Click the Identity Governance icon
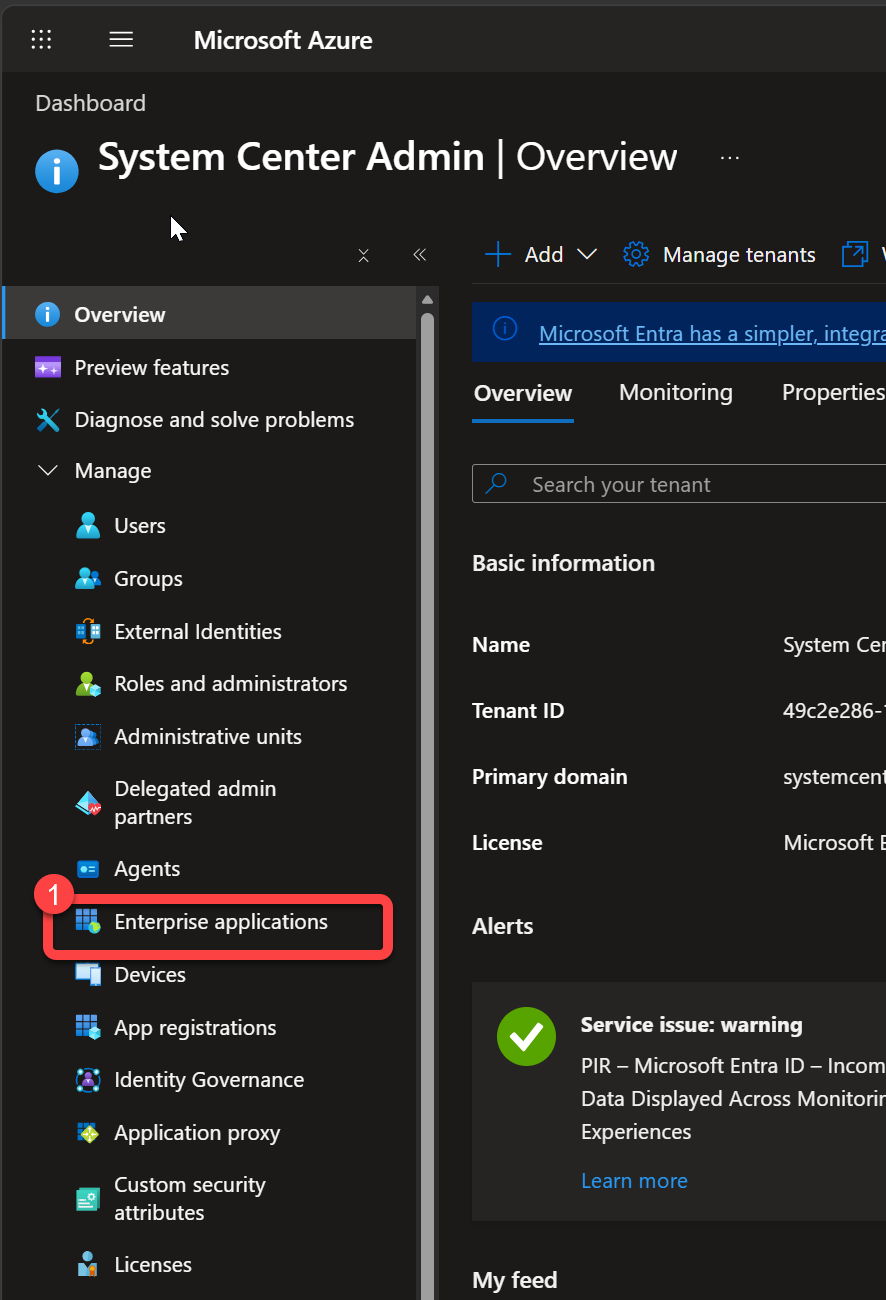Image resolution: width=886 pixels, height=1300 pixels. 88,1080
